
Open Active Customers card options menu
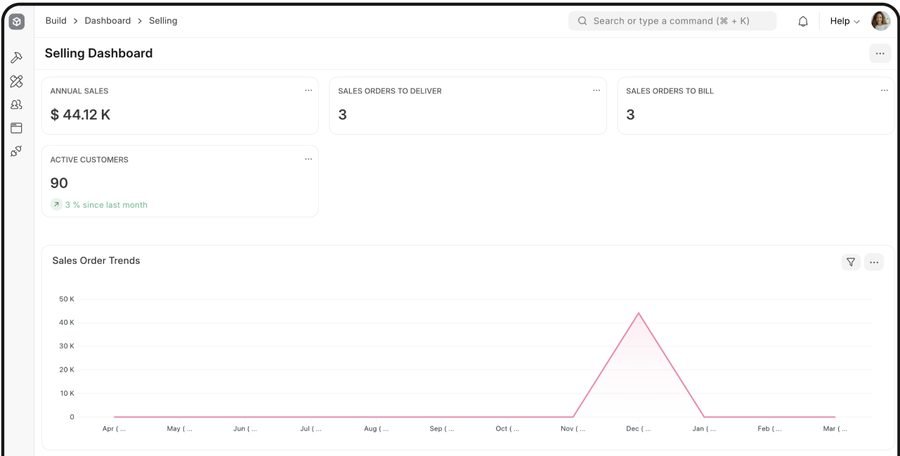click(308, 160)
